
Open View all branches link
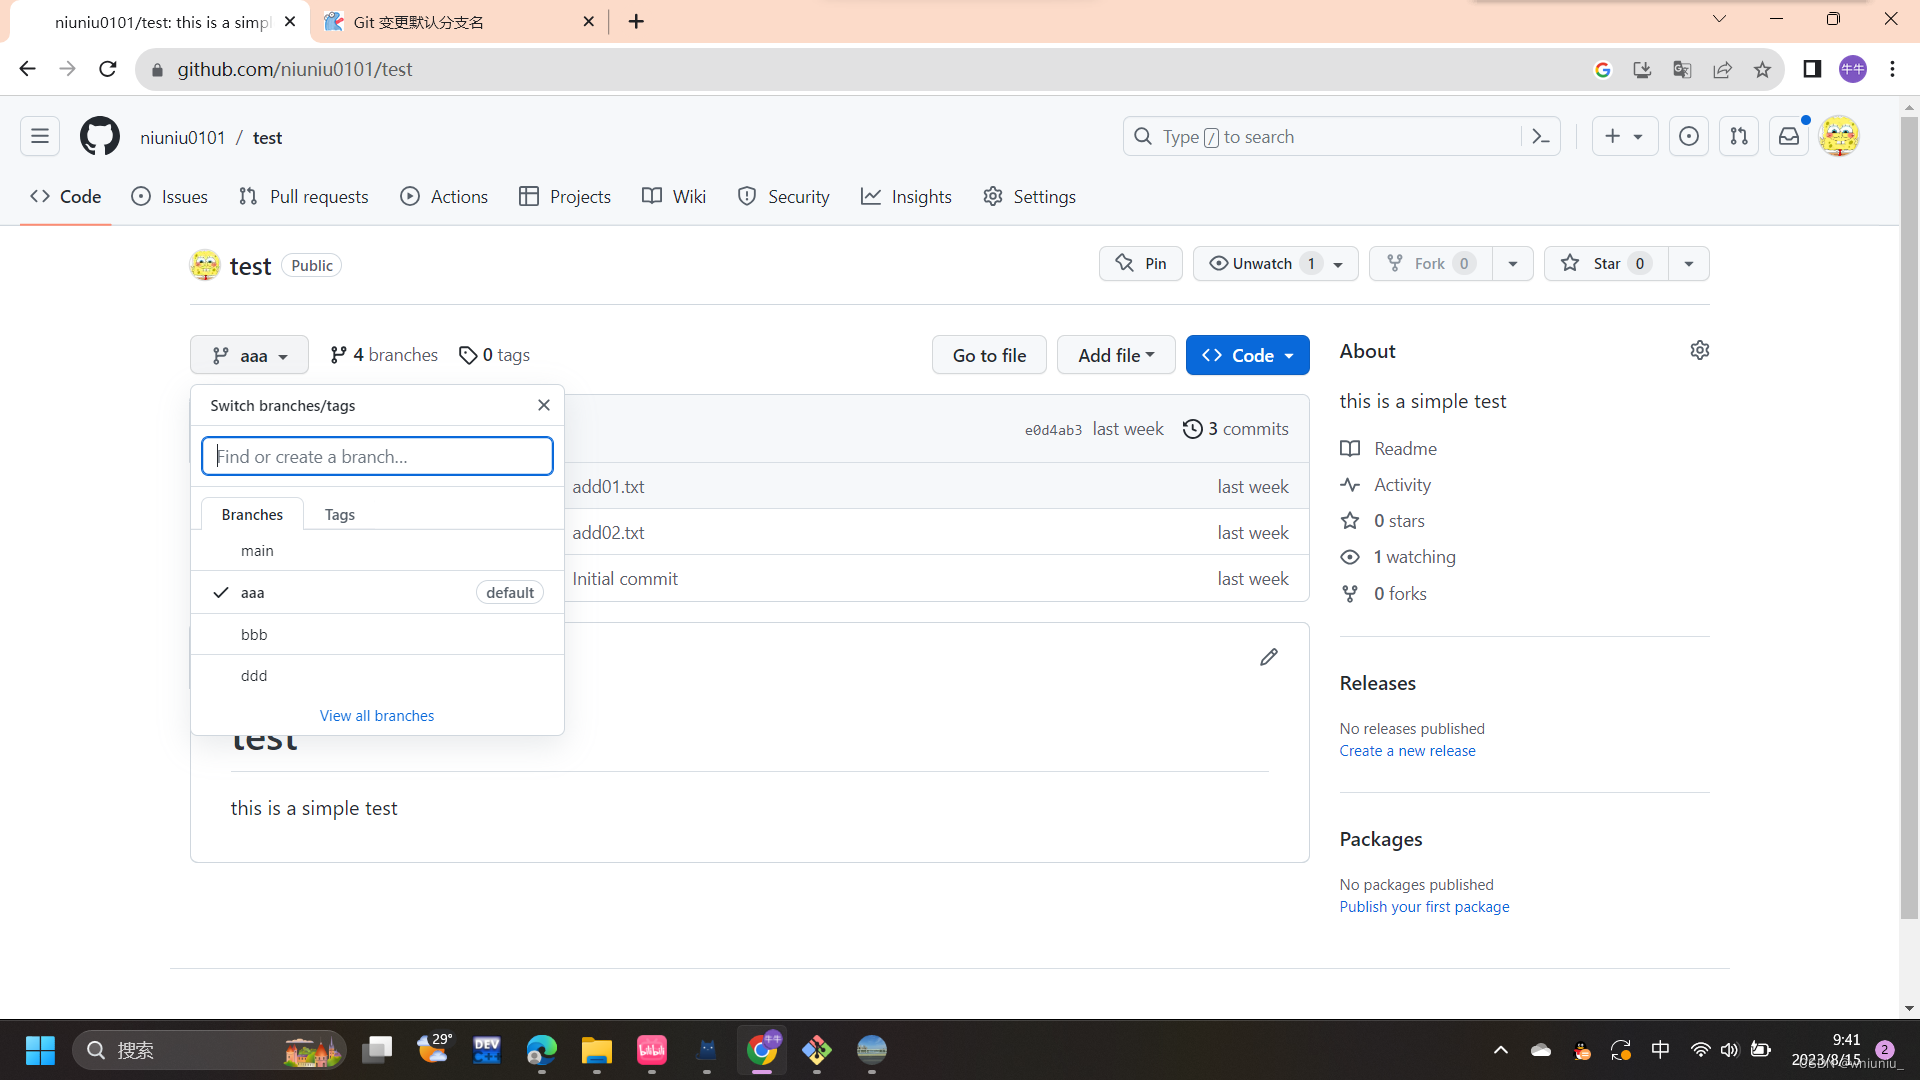377,716
